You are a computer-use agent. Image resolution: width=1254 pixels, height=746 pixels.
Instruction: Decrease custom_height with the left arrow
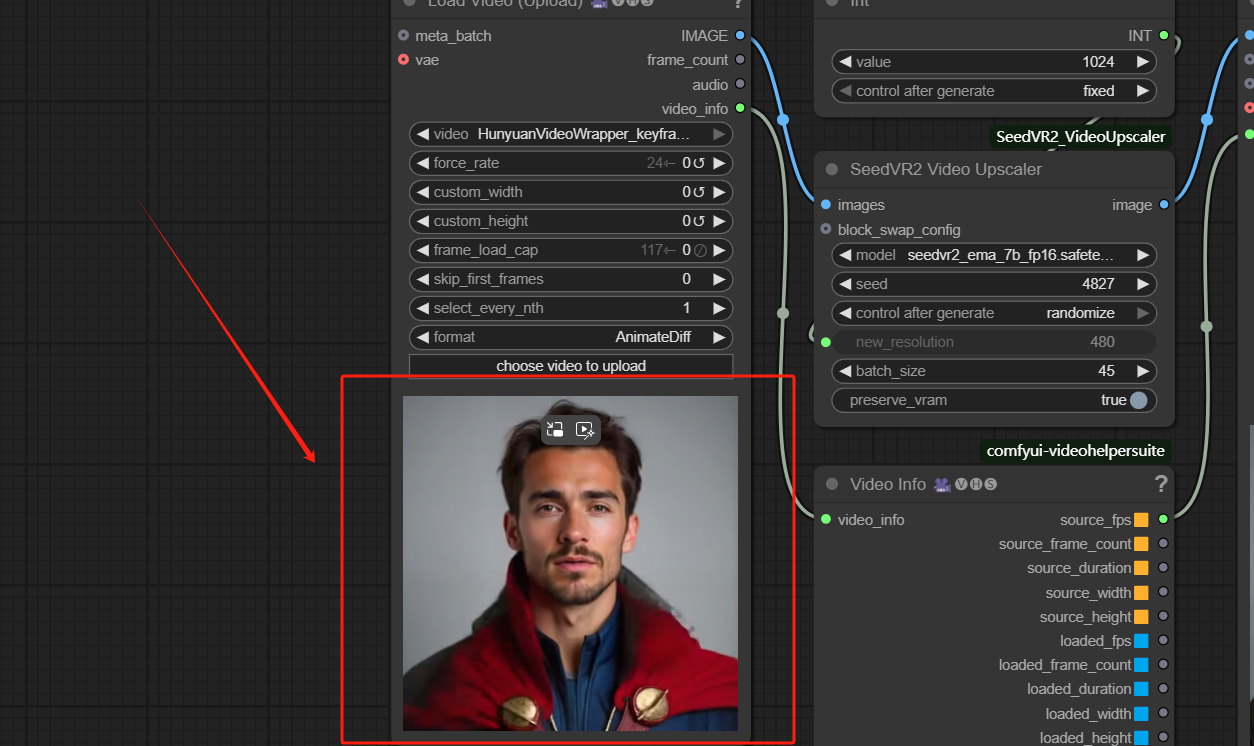(x=422, y=221)
